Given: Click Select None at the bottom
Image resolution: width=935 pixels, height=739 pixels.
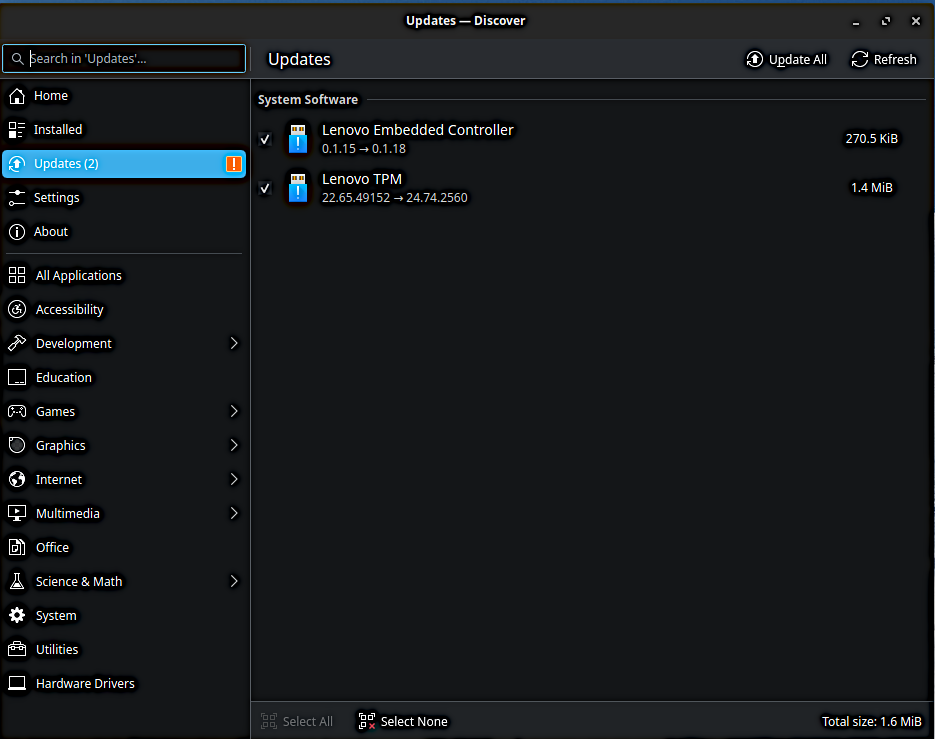Looking at the screenshot, I should [403, 722].
